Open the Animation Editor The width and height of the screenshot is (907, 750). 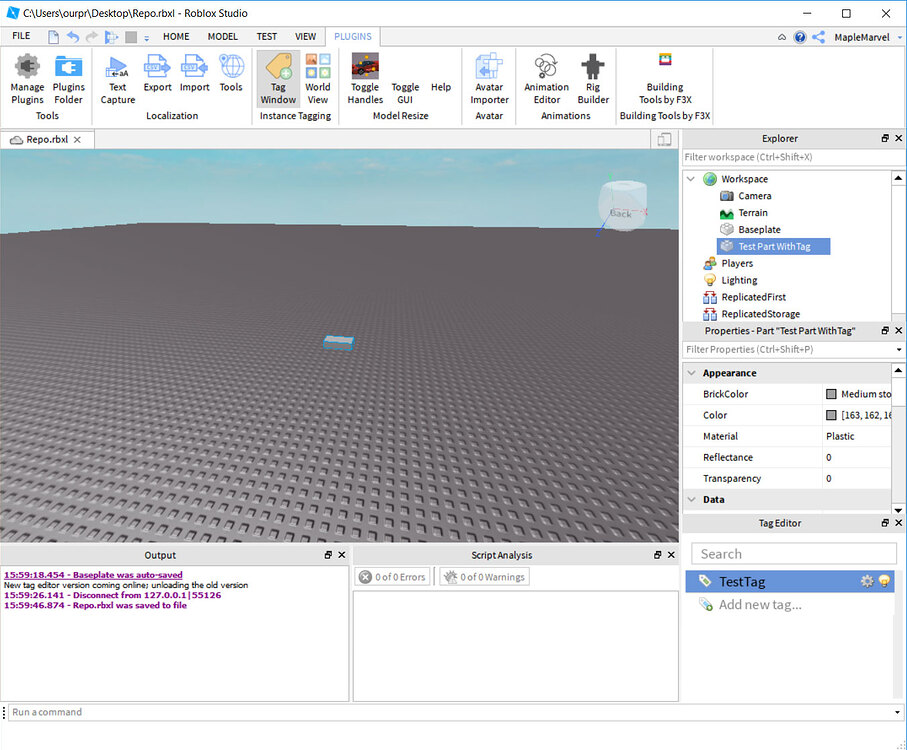click(546, 78)
